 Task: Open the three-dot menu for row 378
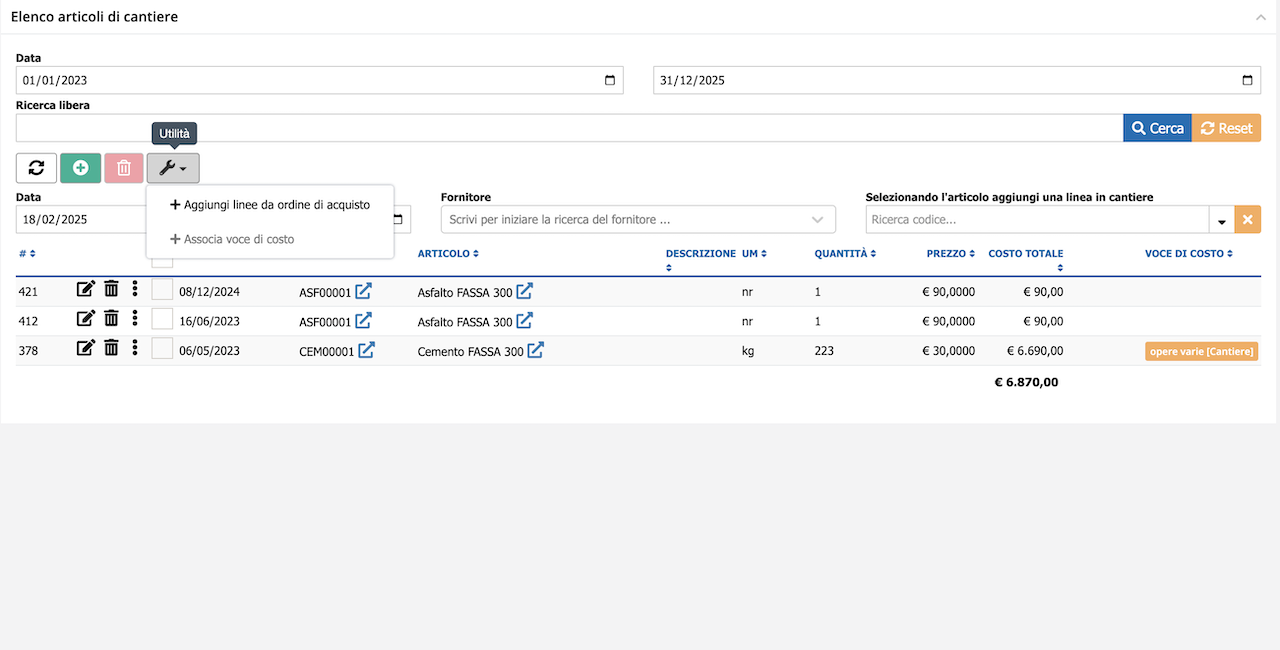click(135, 349)
